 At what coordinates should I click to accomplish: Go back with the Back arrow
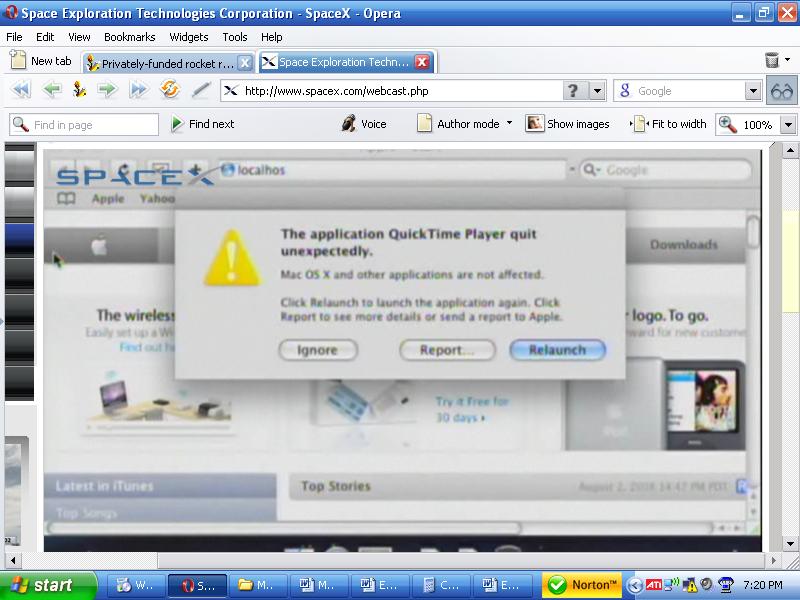52,90
